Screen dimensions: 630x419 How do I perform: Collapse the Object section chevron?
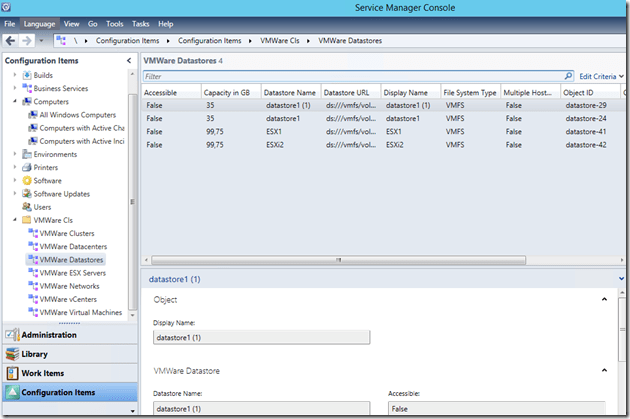(x=605, y=300)
